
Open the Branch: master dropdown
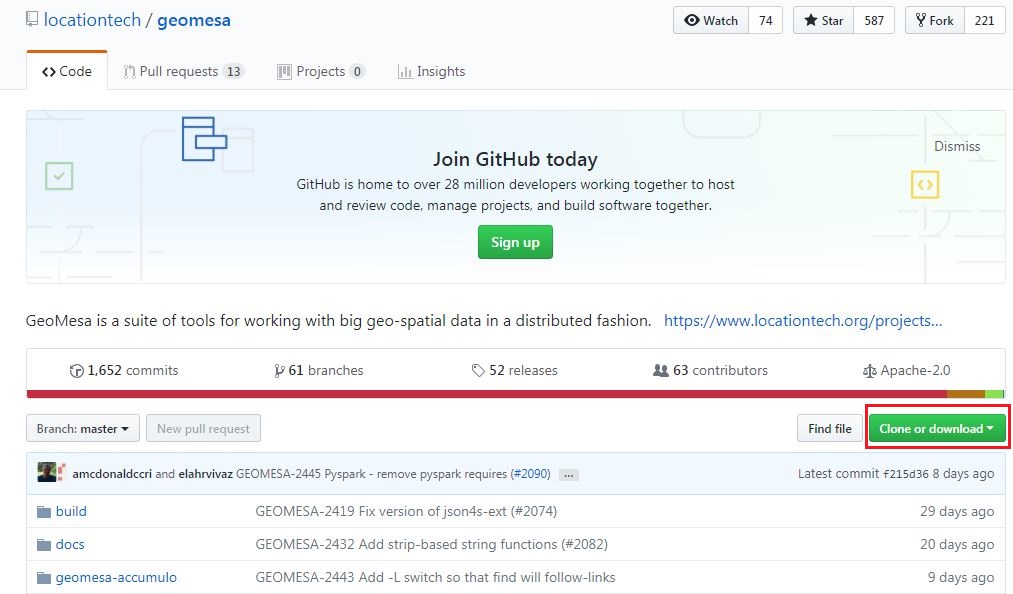83,429
